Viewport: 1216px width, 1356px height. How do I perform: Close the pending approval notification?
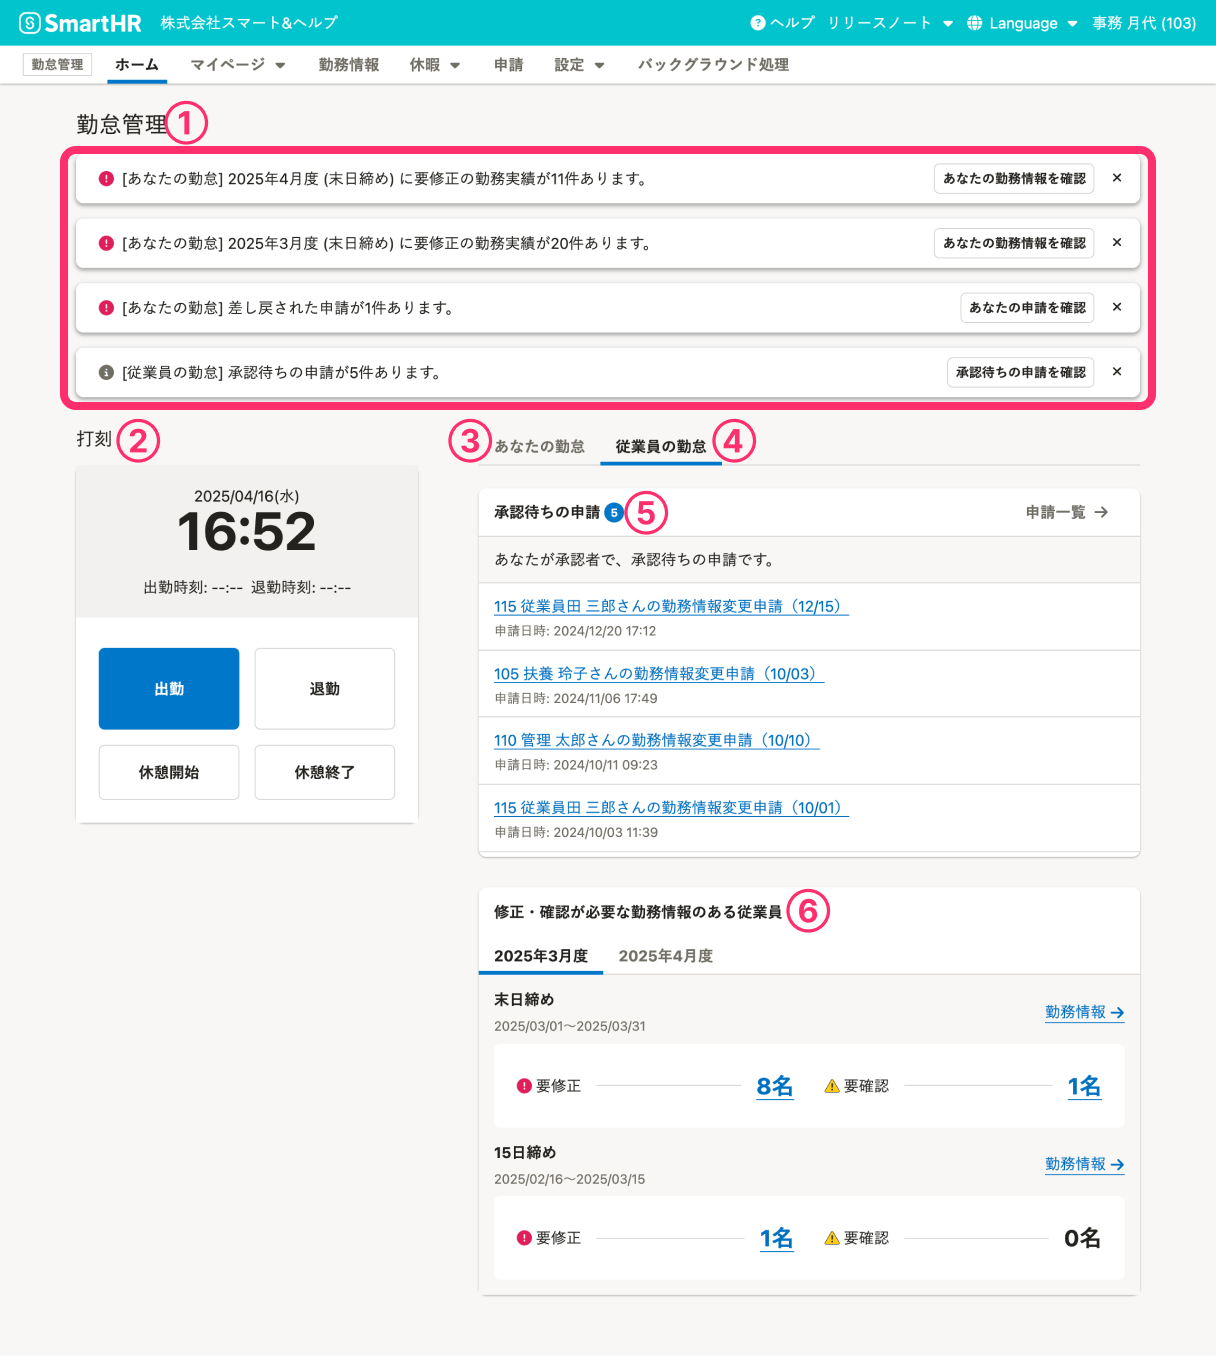[x=1117, y=372]
